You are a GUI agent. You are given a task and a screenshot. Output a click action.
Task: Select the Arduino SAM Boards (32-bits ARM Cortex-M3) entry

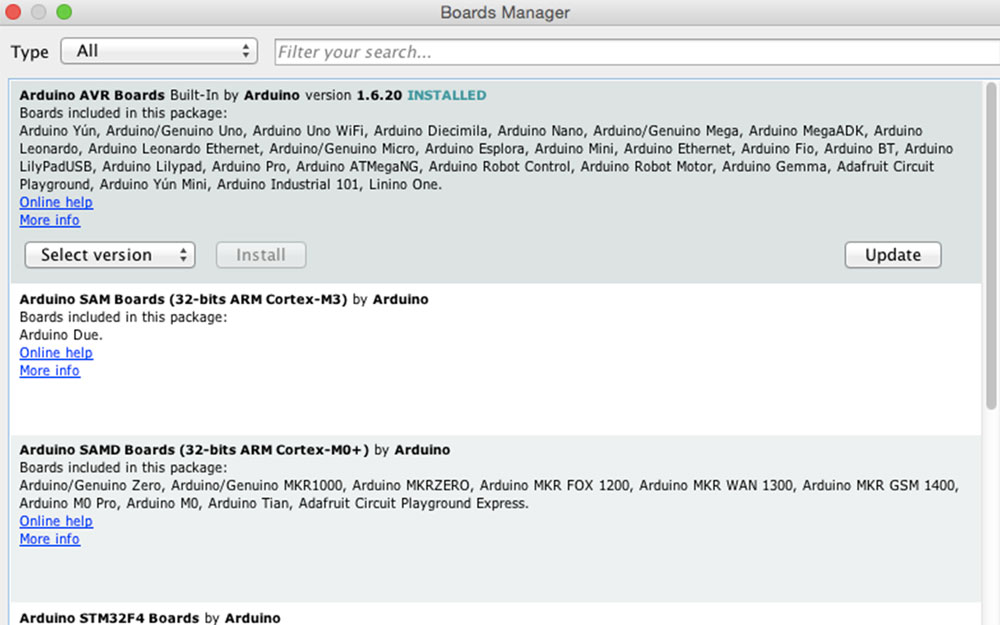[495, 359]
